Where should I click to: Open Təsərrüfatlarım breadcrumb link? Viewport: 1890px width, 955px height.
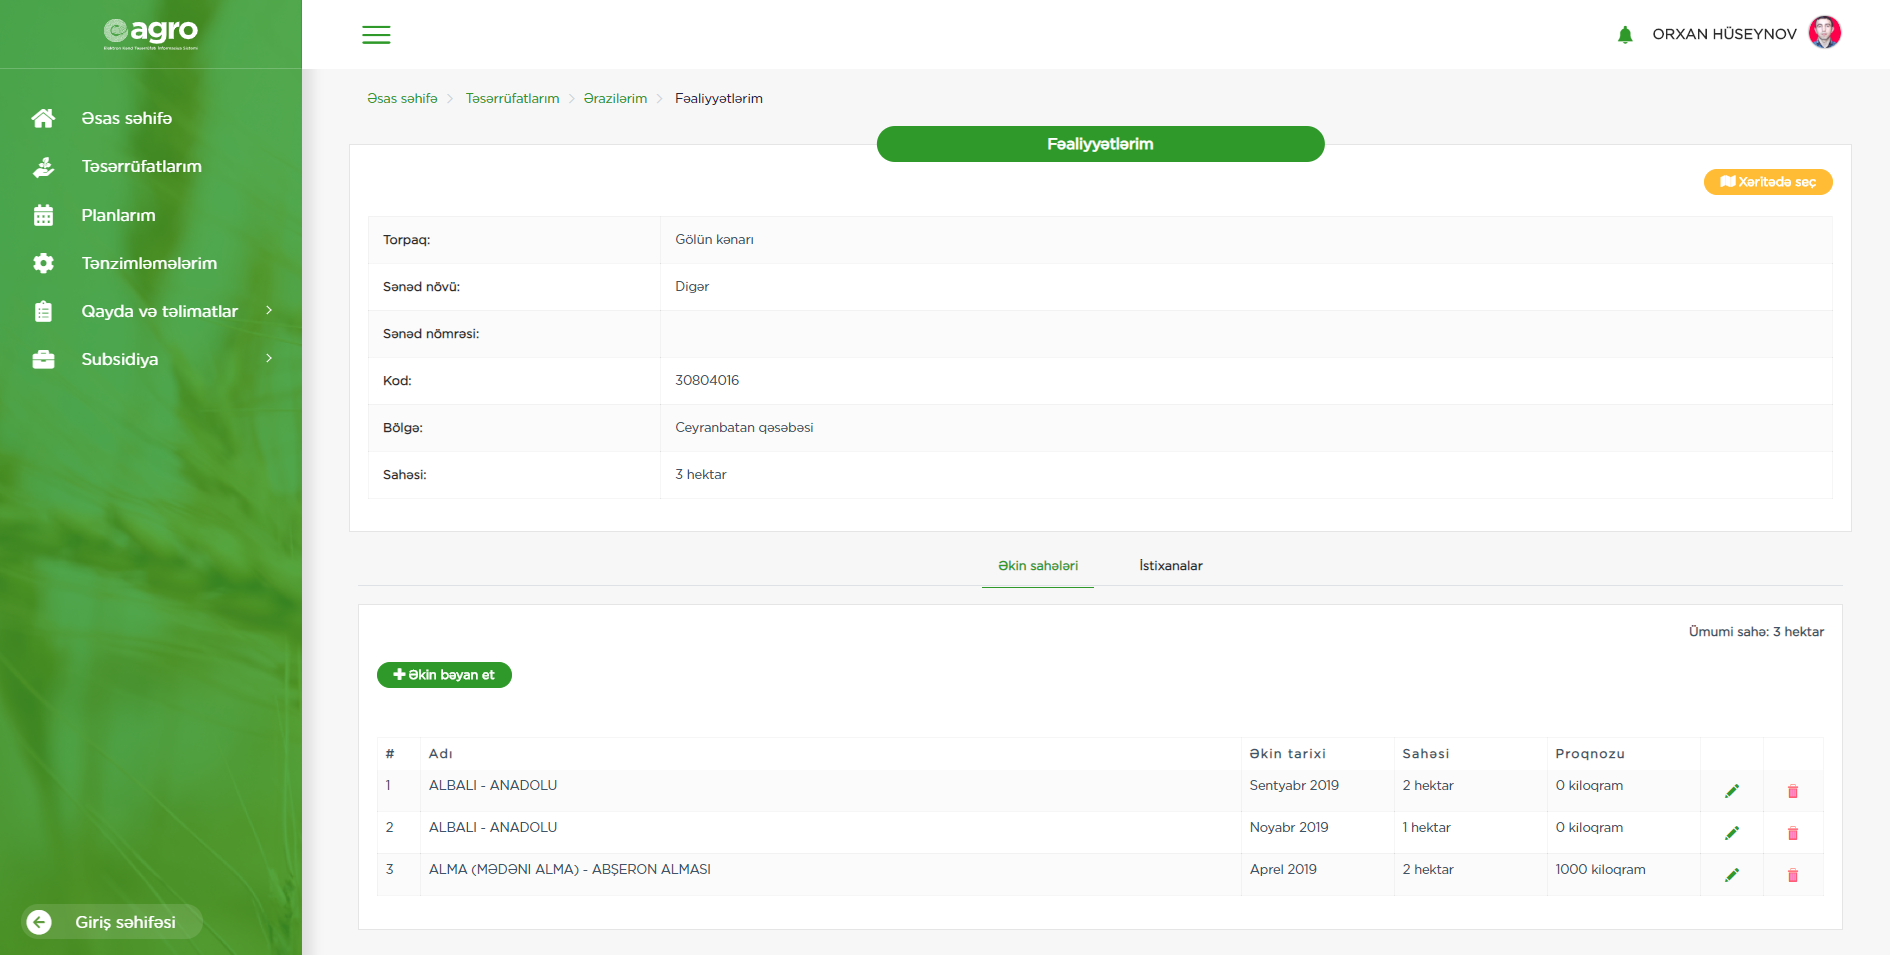click(x=512, y=98)
